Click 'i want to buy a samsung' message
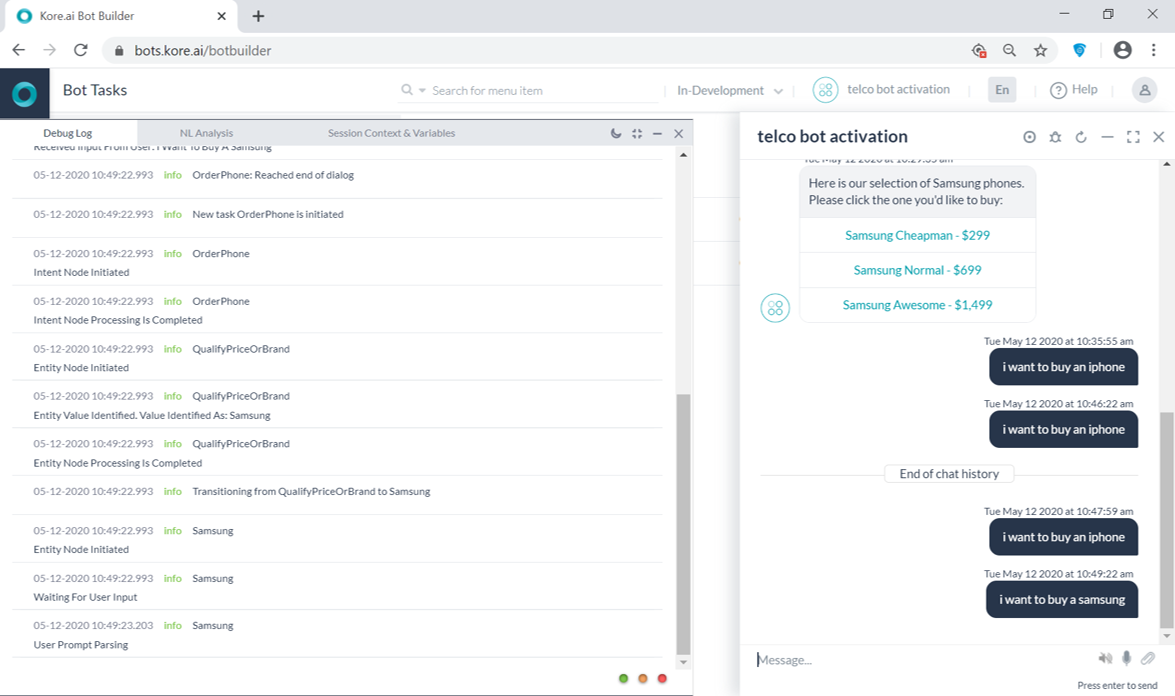Viewport: 1175px width, 696px height. [x=1062, y=599]
